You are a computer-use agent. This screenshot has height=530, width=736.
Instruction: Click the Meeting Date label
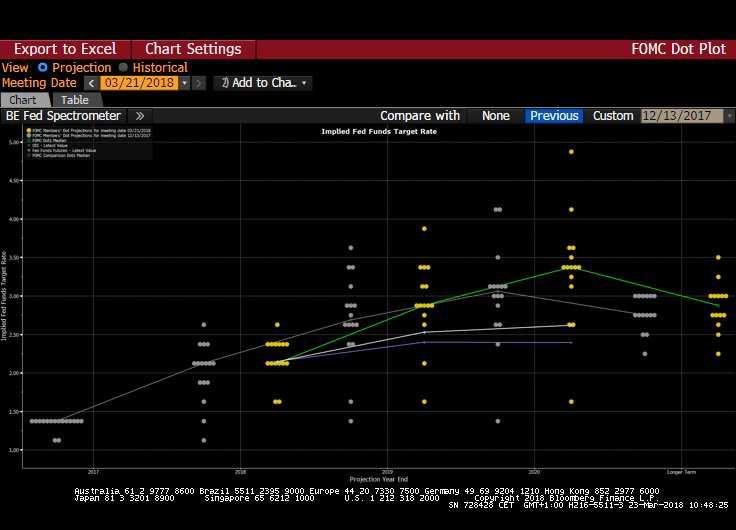coord(39,83)
